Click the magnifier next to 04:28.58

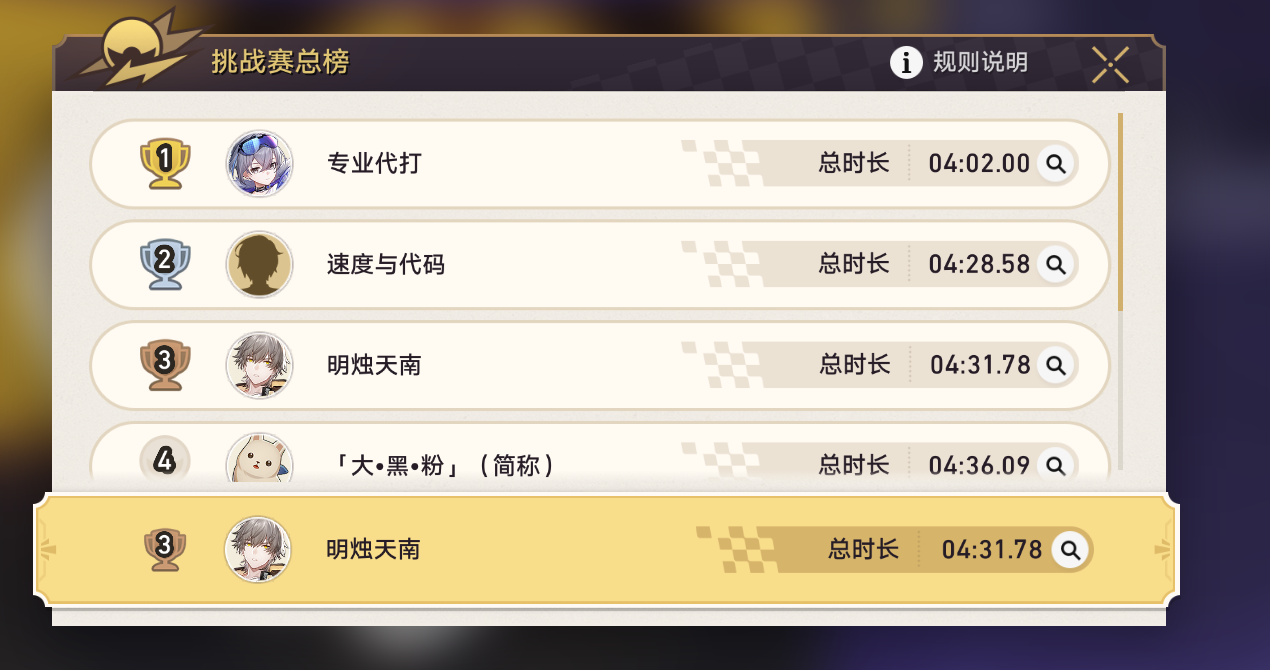tap(1055, 264)
